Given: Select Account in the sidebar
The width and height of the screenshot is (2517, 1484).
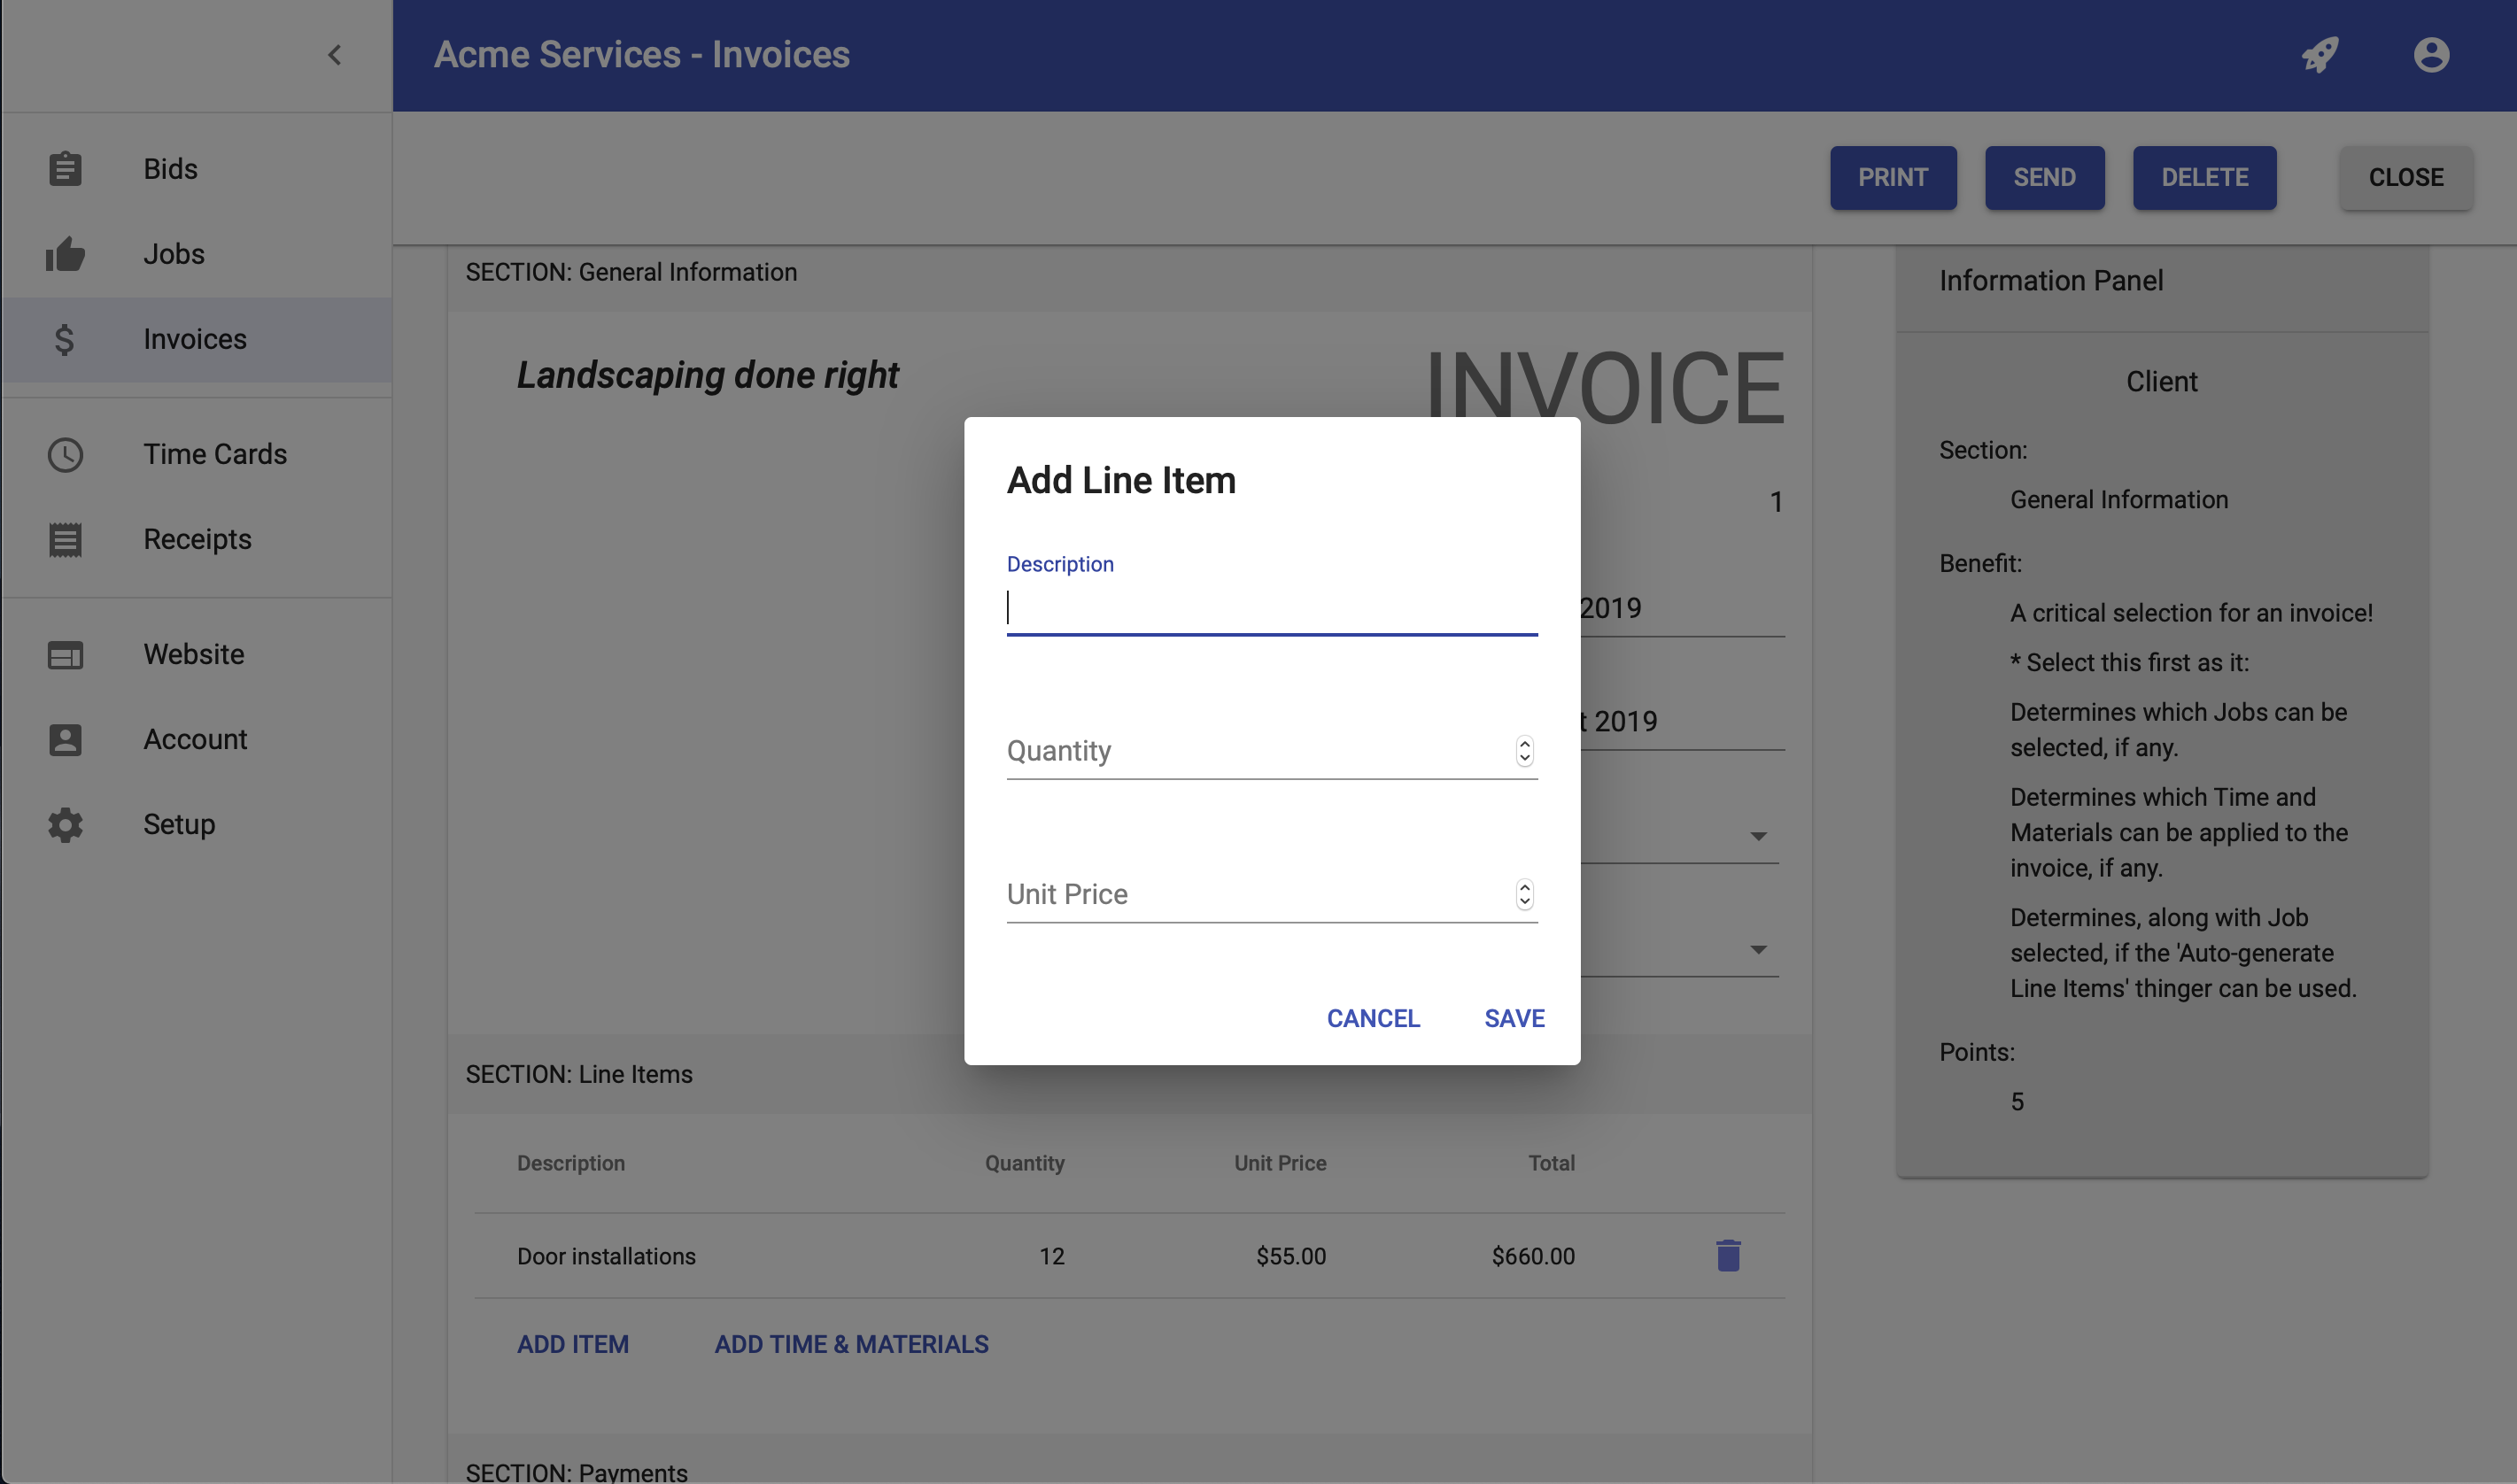Looking at the screenshot, I should click(x=195, y=740).
